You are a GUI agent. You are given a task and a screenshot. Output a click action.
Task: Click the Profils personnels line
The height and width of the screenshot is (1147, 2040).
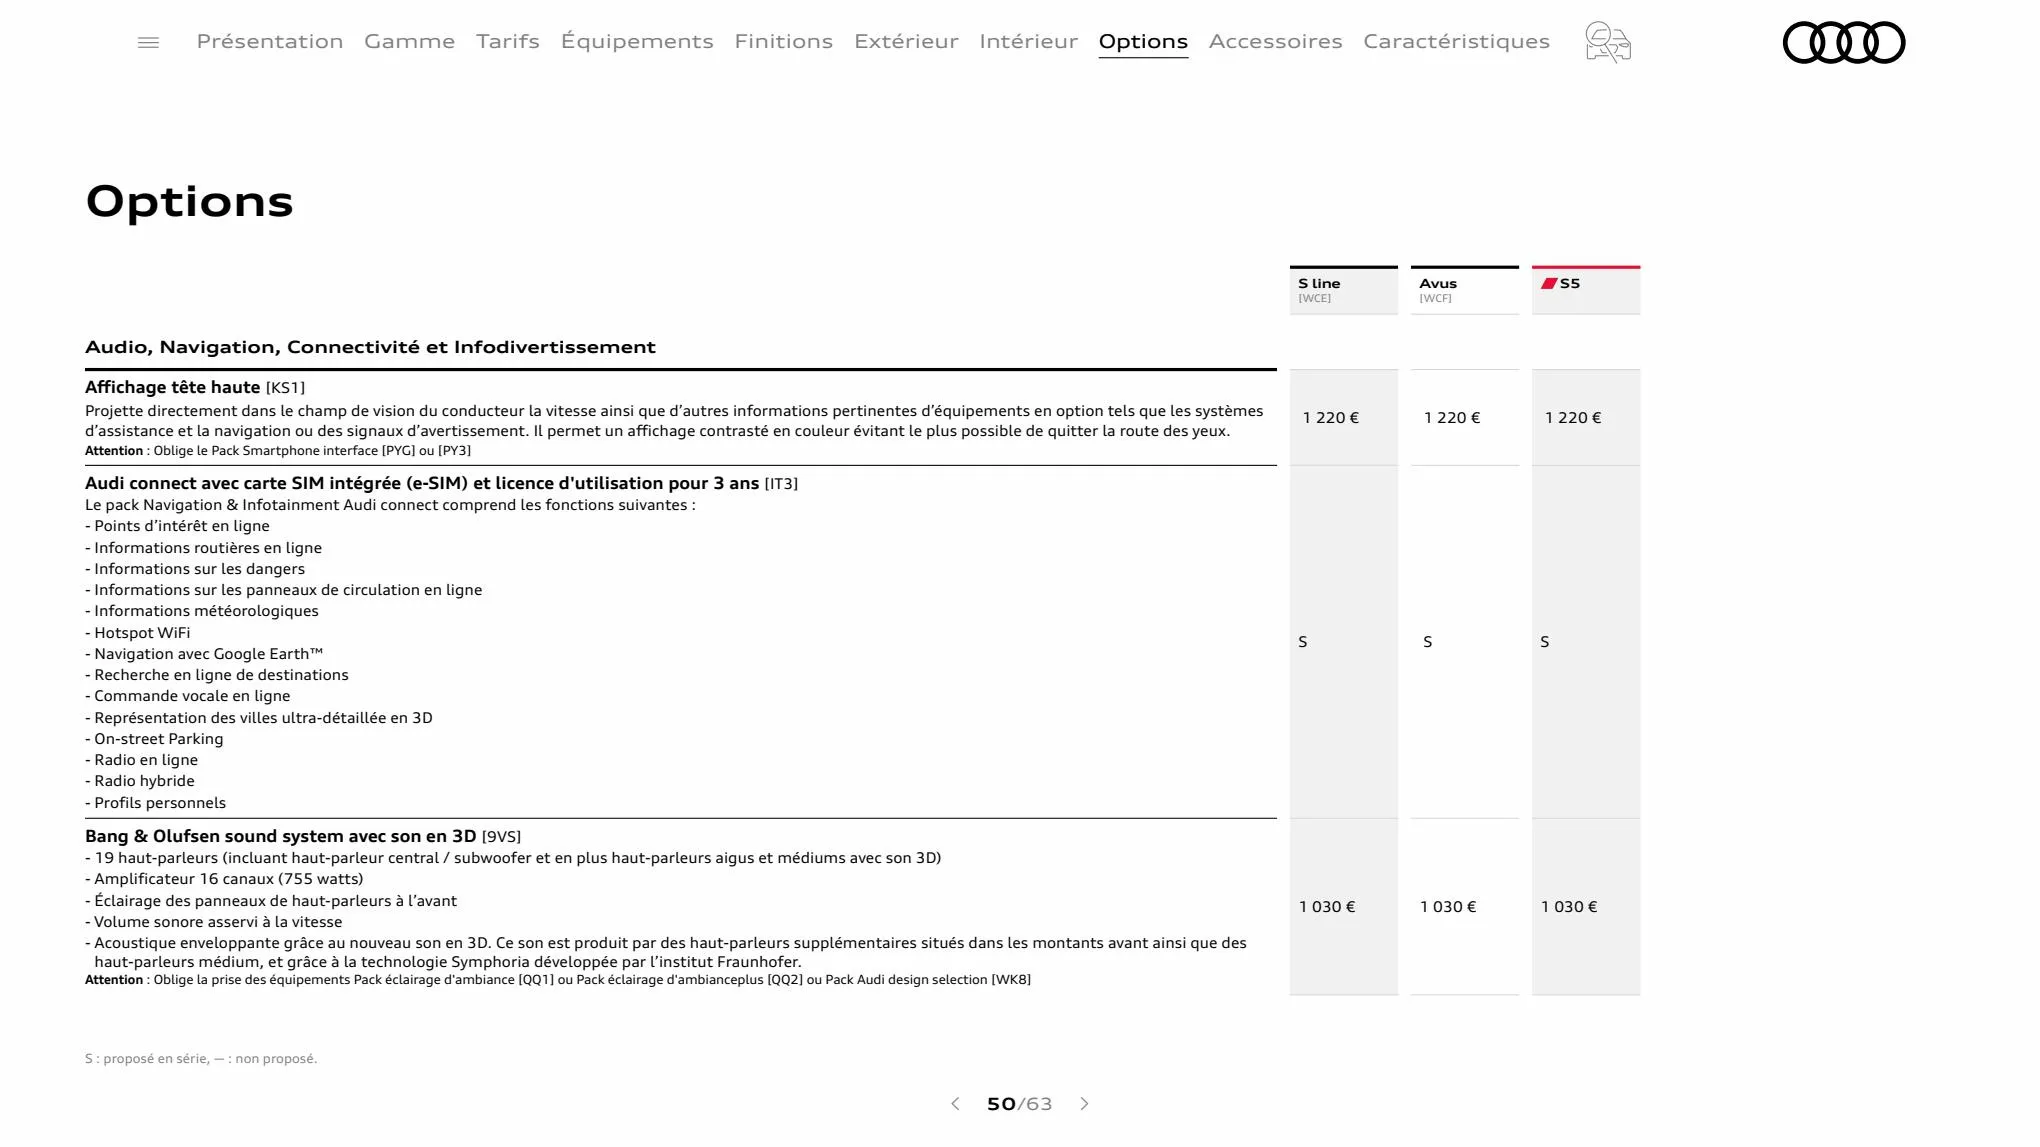[155, 803]
